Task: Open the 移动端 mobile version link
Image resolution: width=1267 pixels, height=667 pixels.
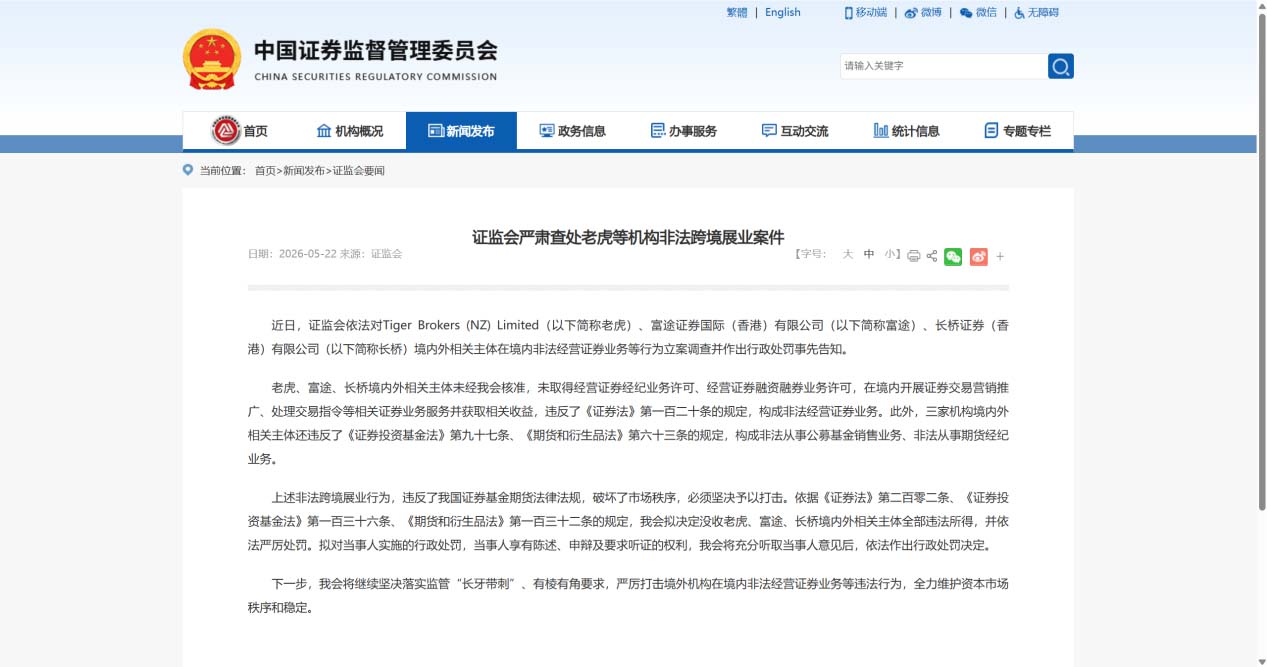Action: (866, 13)
